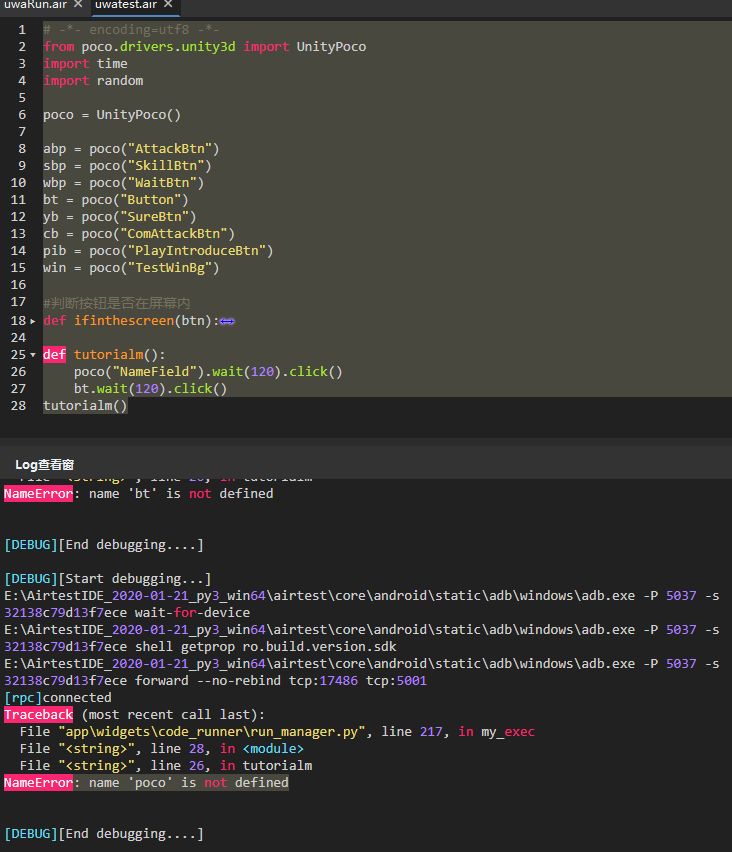Click the 'import random' line

tap(93, 81)
